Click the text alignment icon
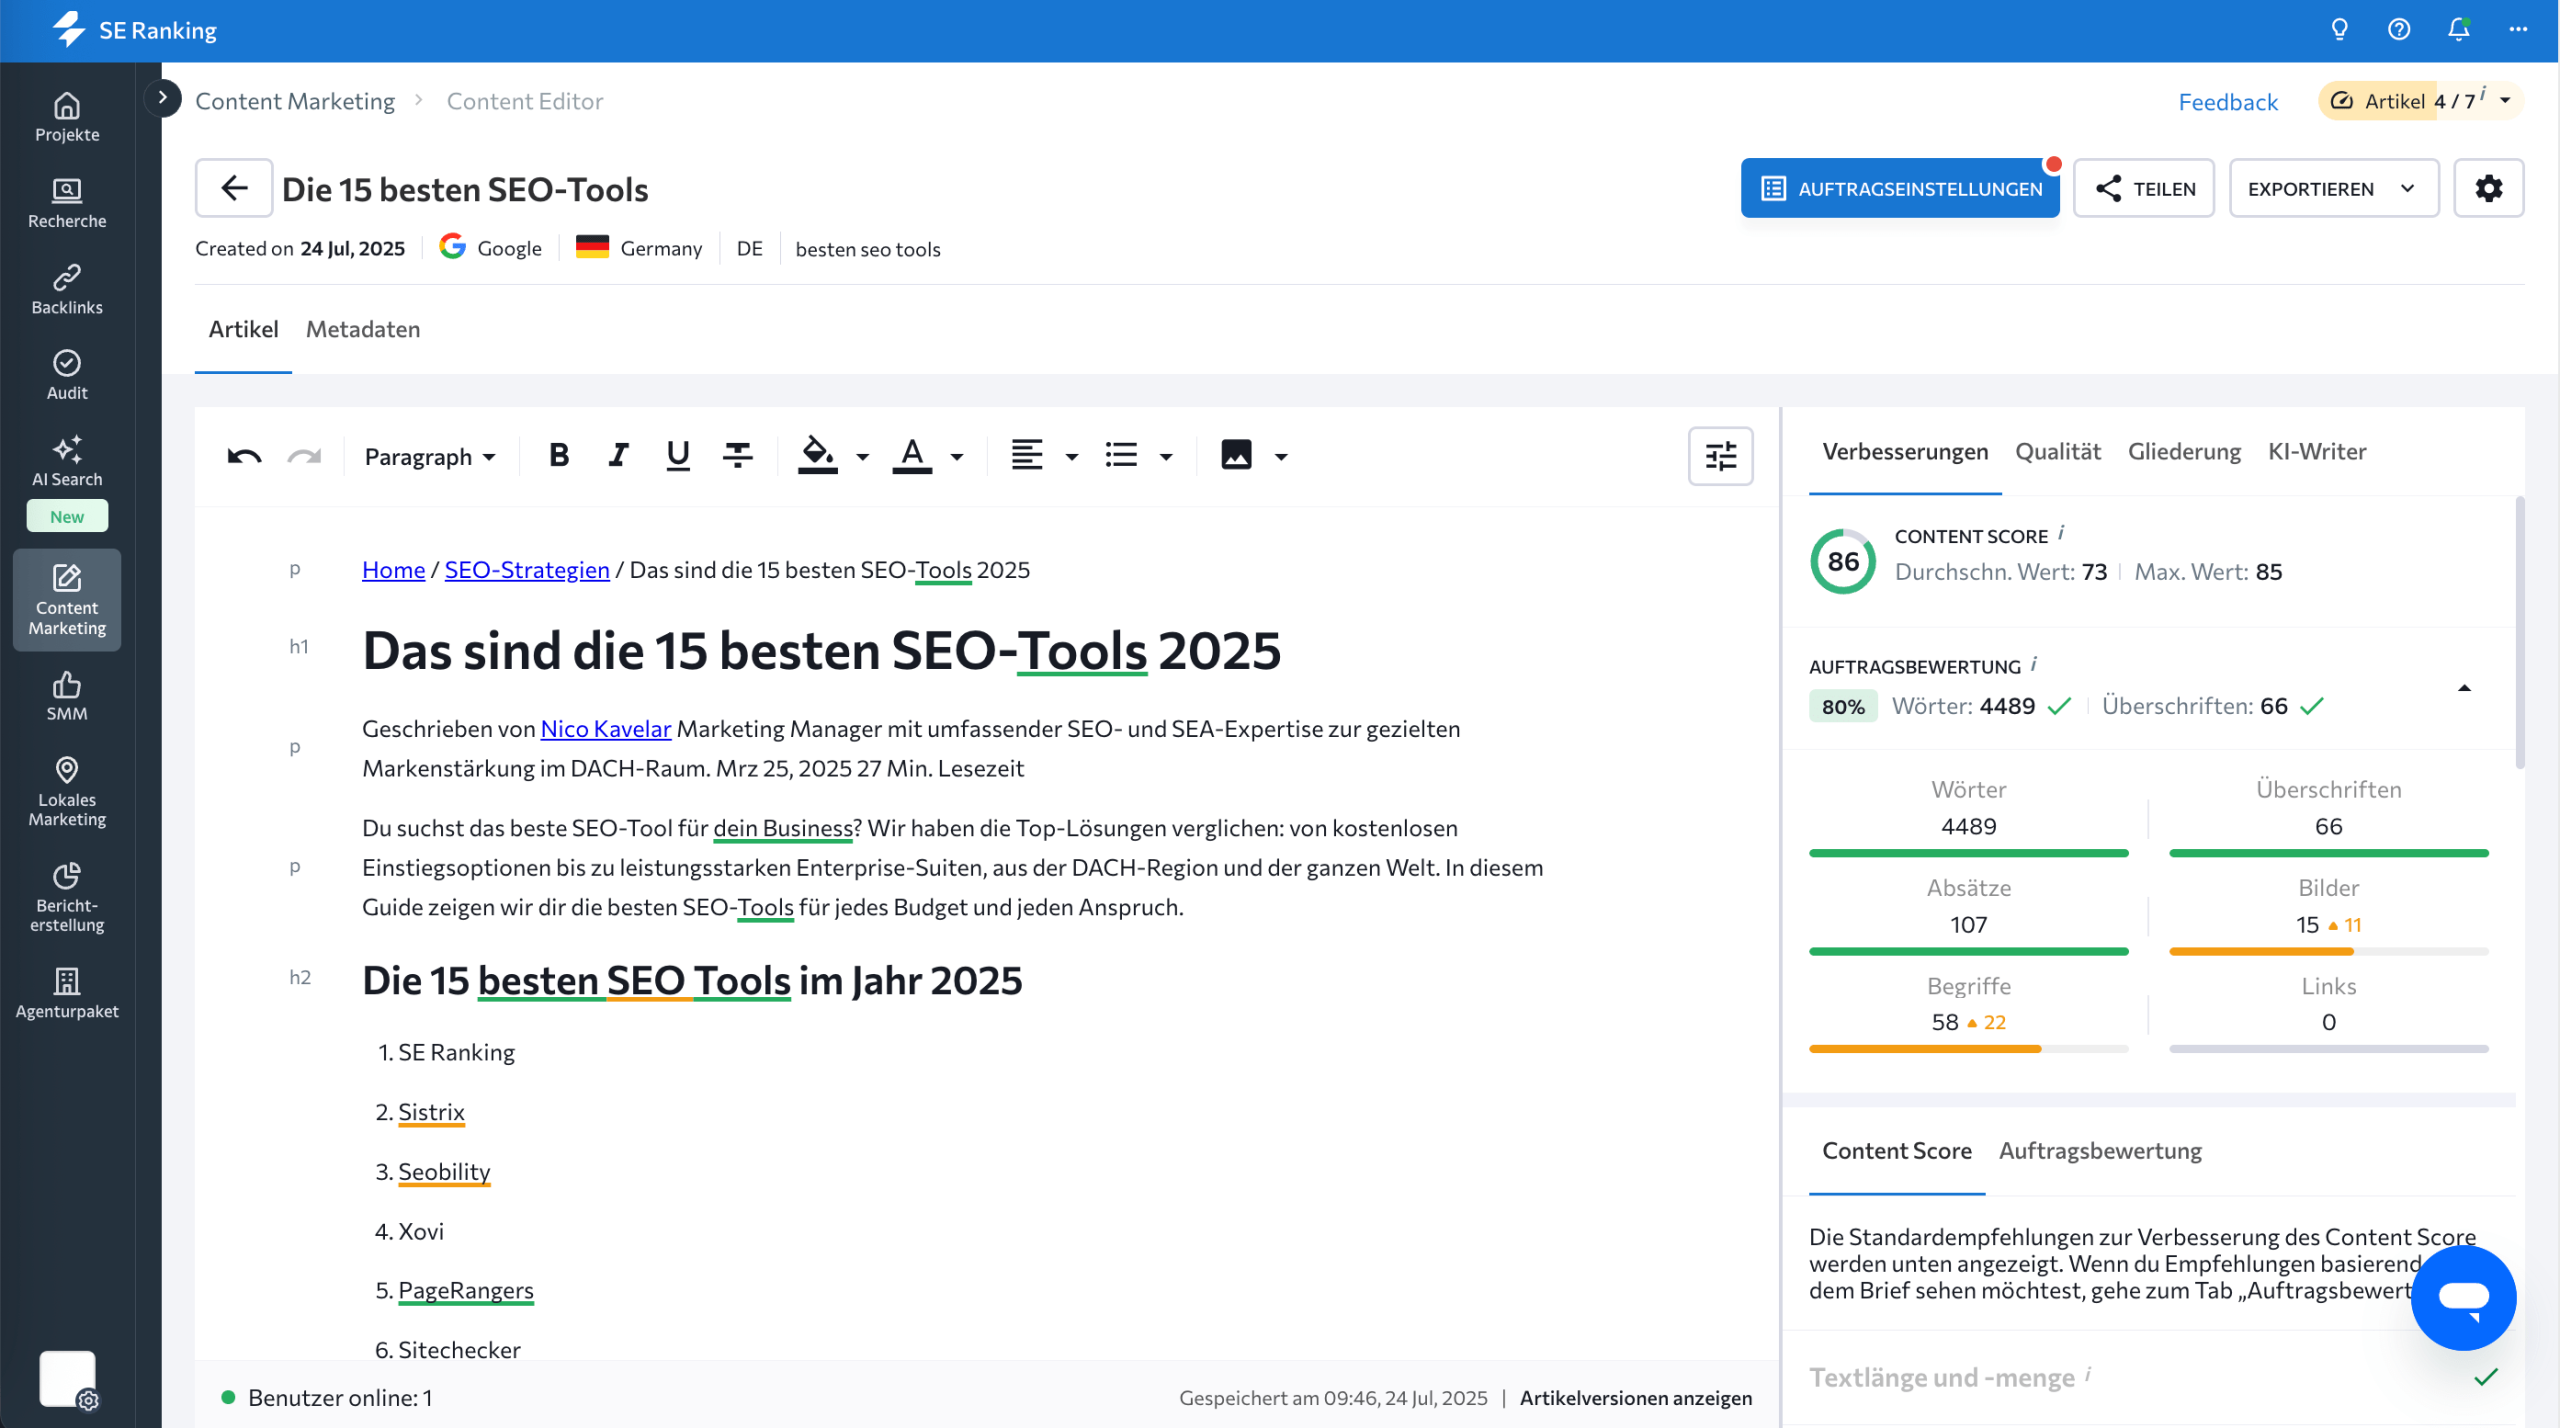The width and height of the screenshot is (2560, 1428). point(1027,456)
